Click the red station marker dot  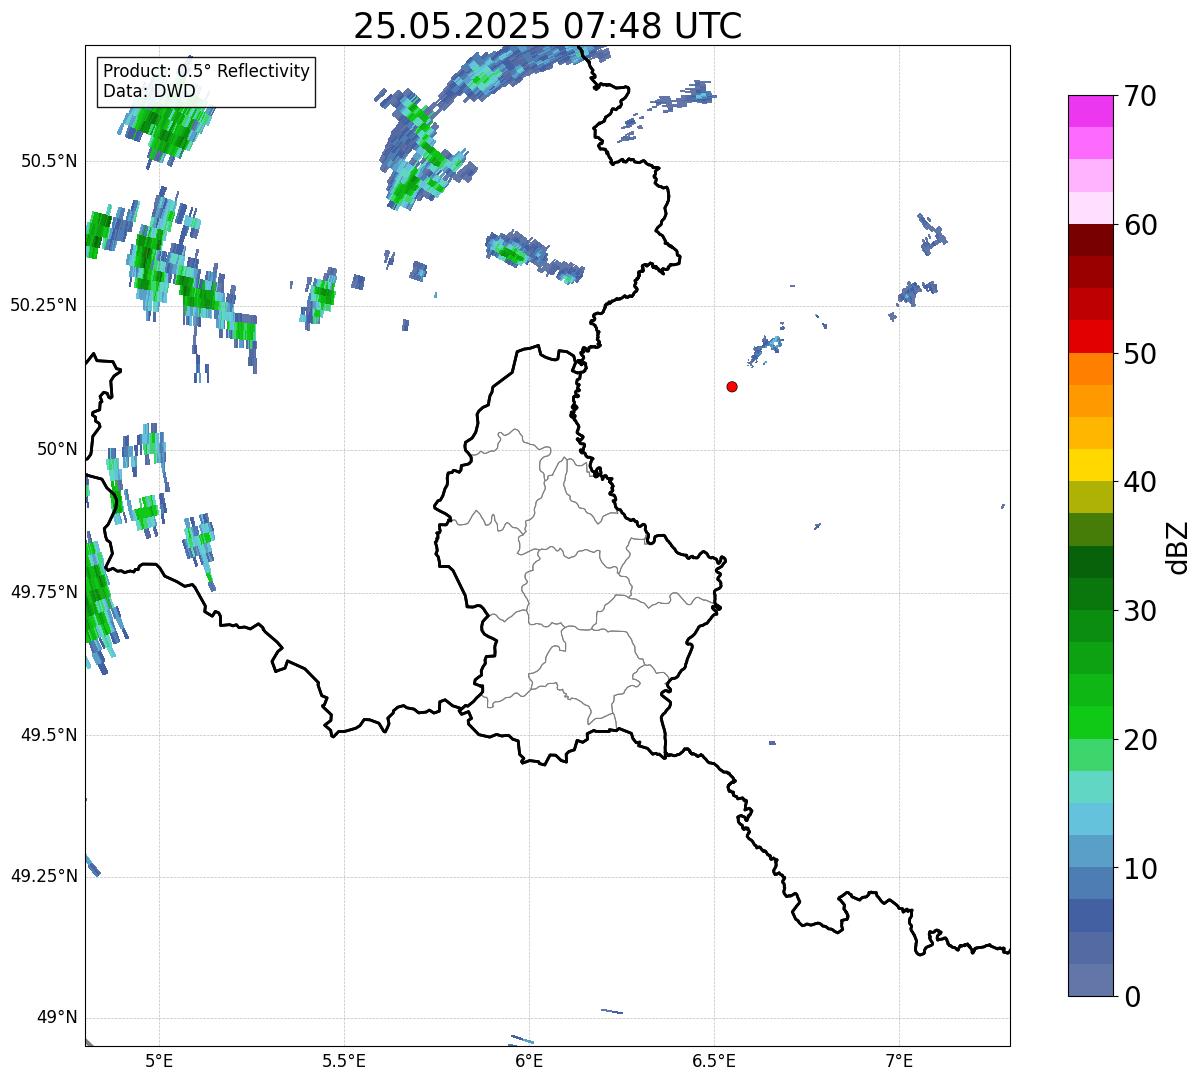(732, 386)
